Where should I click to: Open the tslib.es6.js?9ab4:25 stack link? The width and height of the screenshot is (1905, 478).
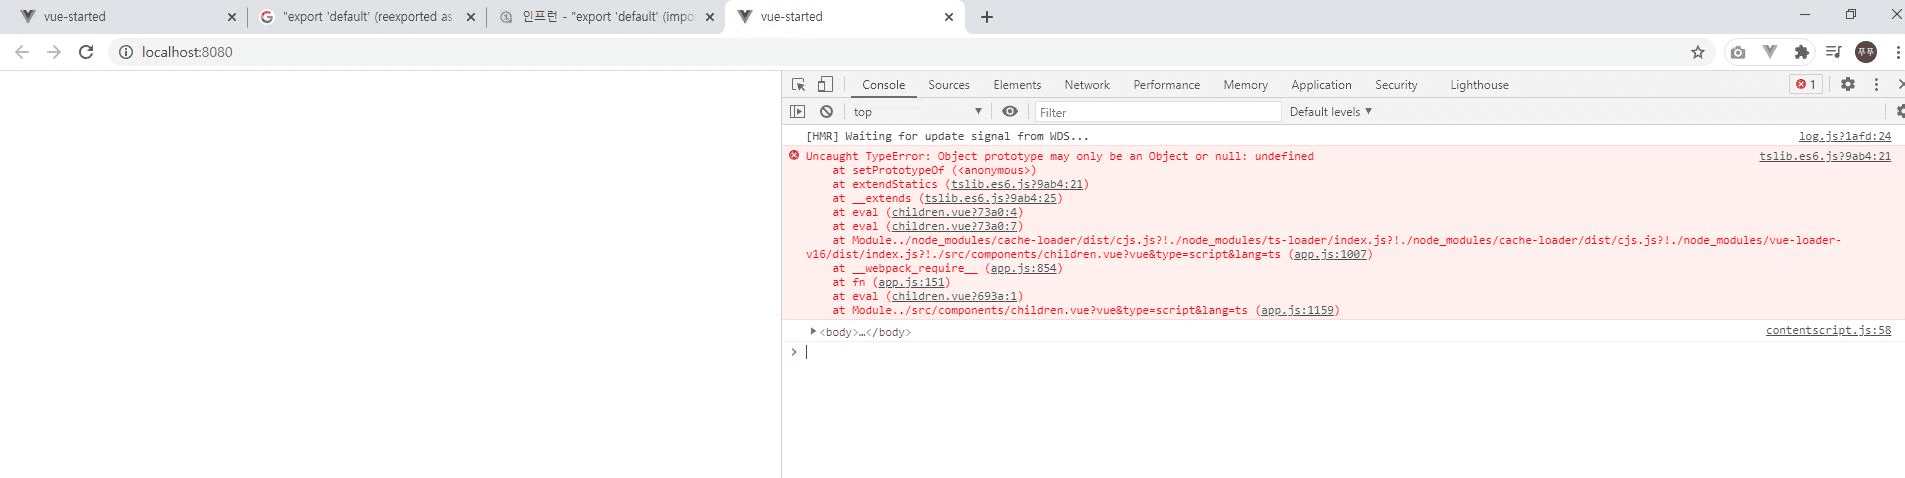pos(990,198)
